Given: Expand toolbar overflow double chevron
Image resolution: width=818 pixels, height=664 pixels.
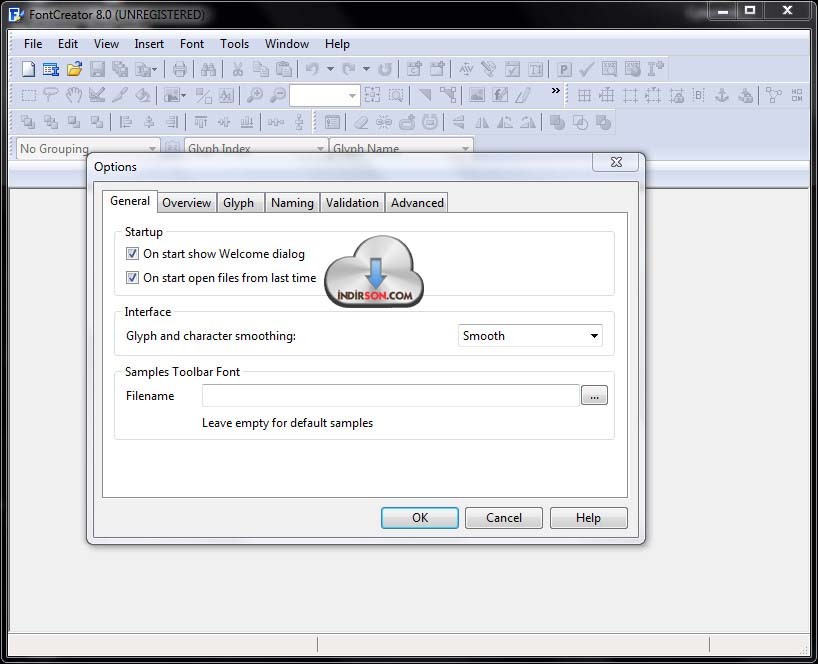Looking at the screenshot, I should [556, 90].
